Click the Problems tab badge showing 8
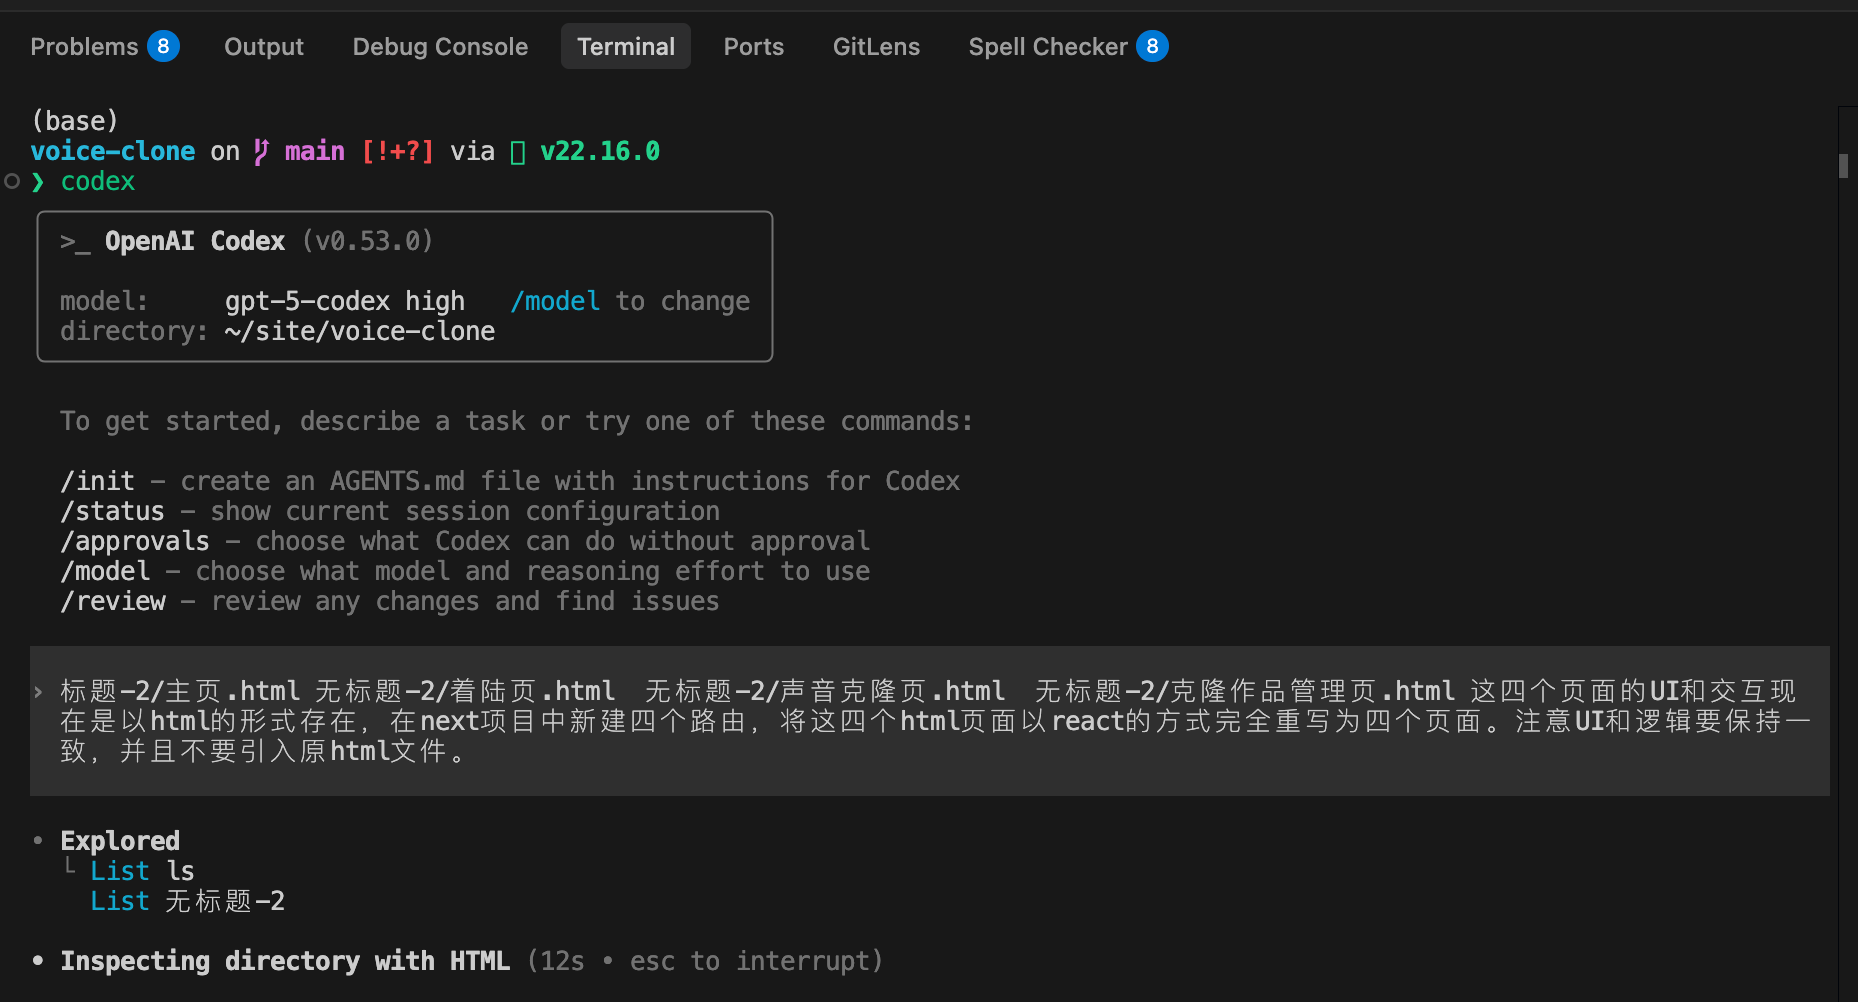The image size is (1858, 1002). tap(163, 45)
